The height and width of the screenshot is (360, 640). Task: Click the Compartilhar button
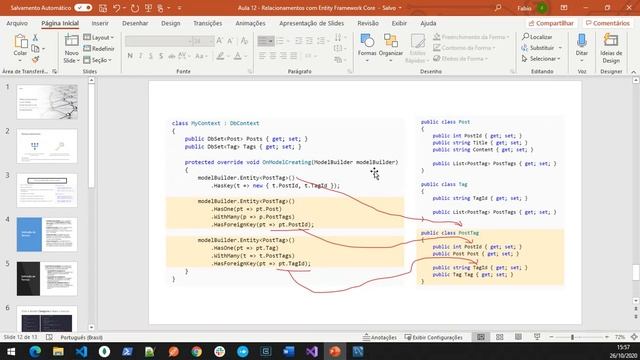pyautogui.click(x=551, y=23)
